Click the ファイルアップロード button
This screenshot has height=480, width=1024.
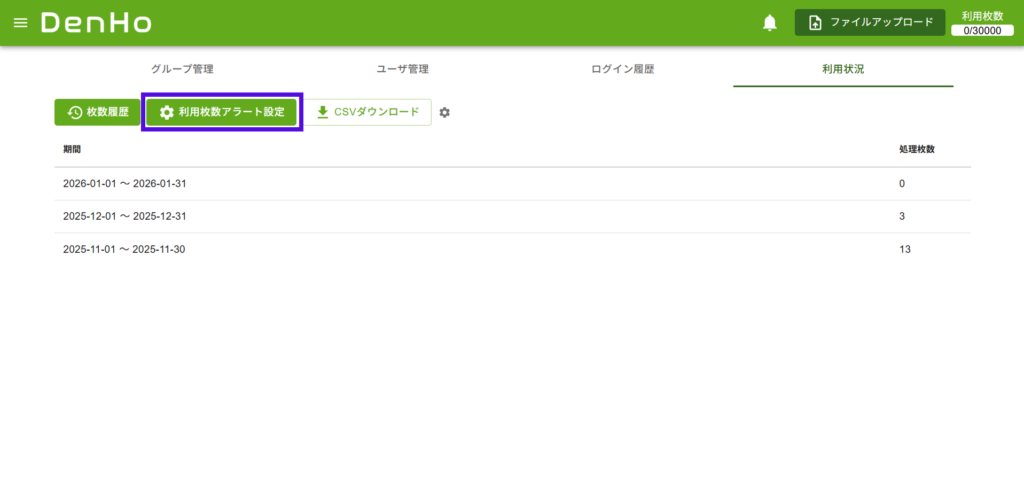pos(870,22)
